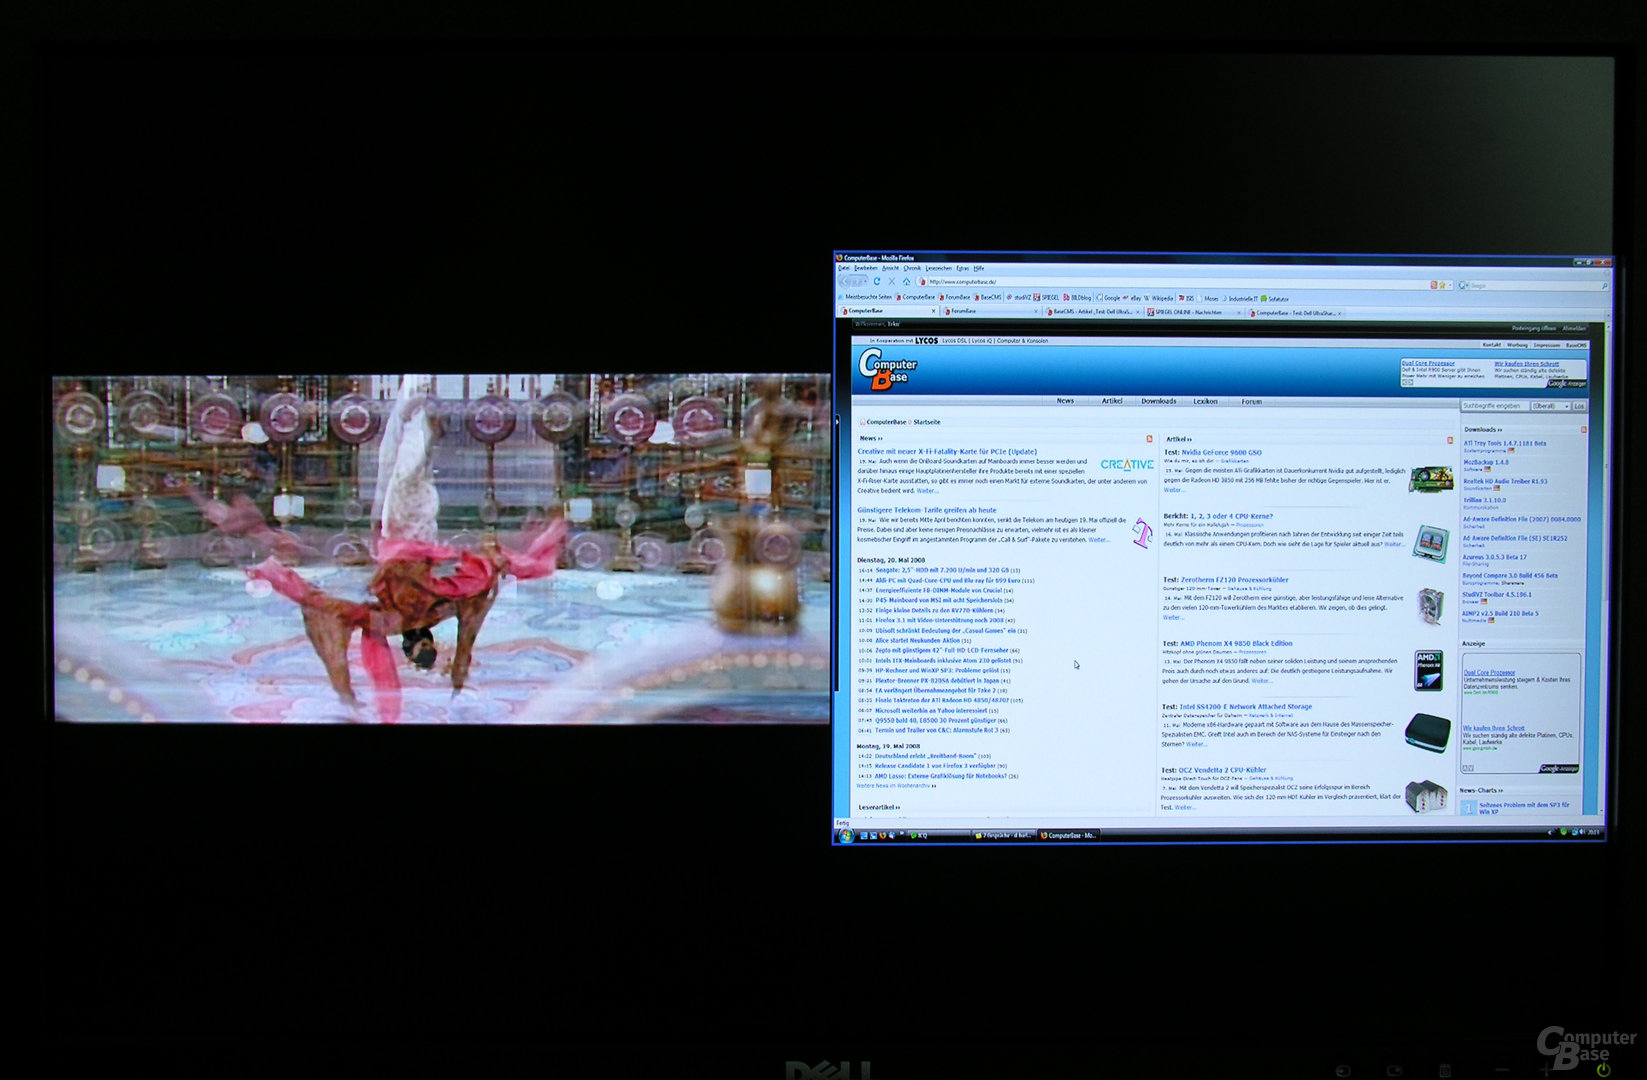Click the Abmelden link at the top right
Image resolution: width=1647 pixels, height=1080 pixels.
click(x=1574, y=328)
